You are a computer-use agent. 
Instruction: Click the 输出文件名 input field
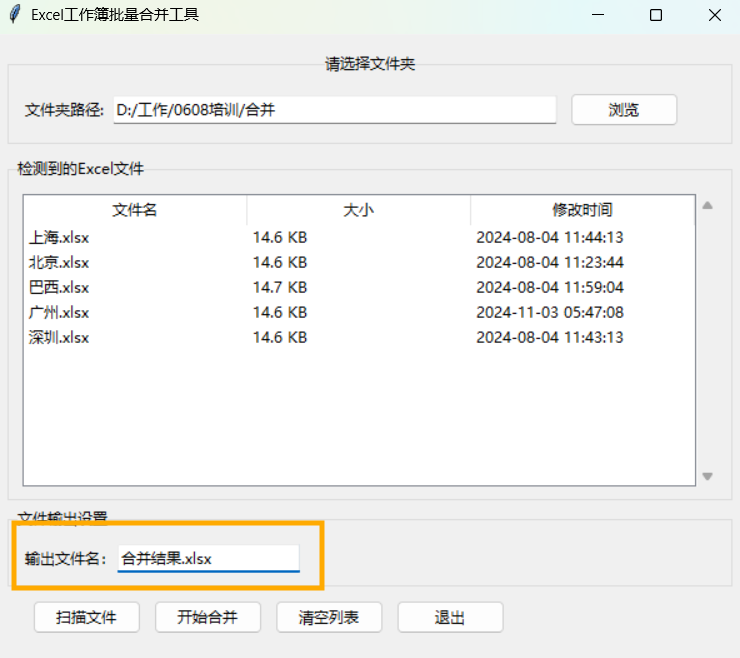tap(209, 559)
